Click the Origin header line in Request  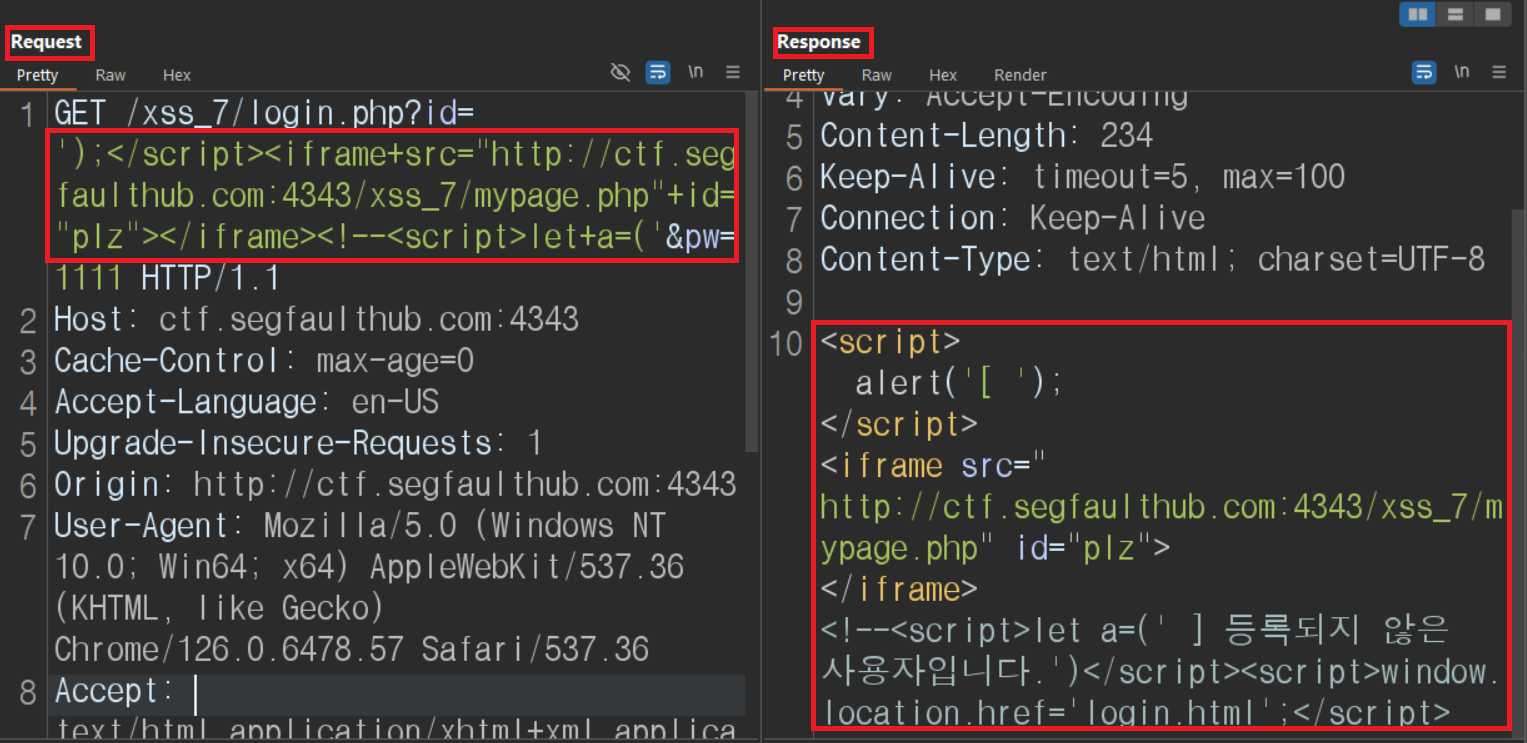click(x=395, y=484)
